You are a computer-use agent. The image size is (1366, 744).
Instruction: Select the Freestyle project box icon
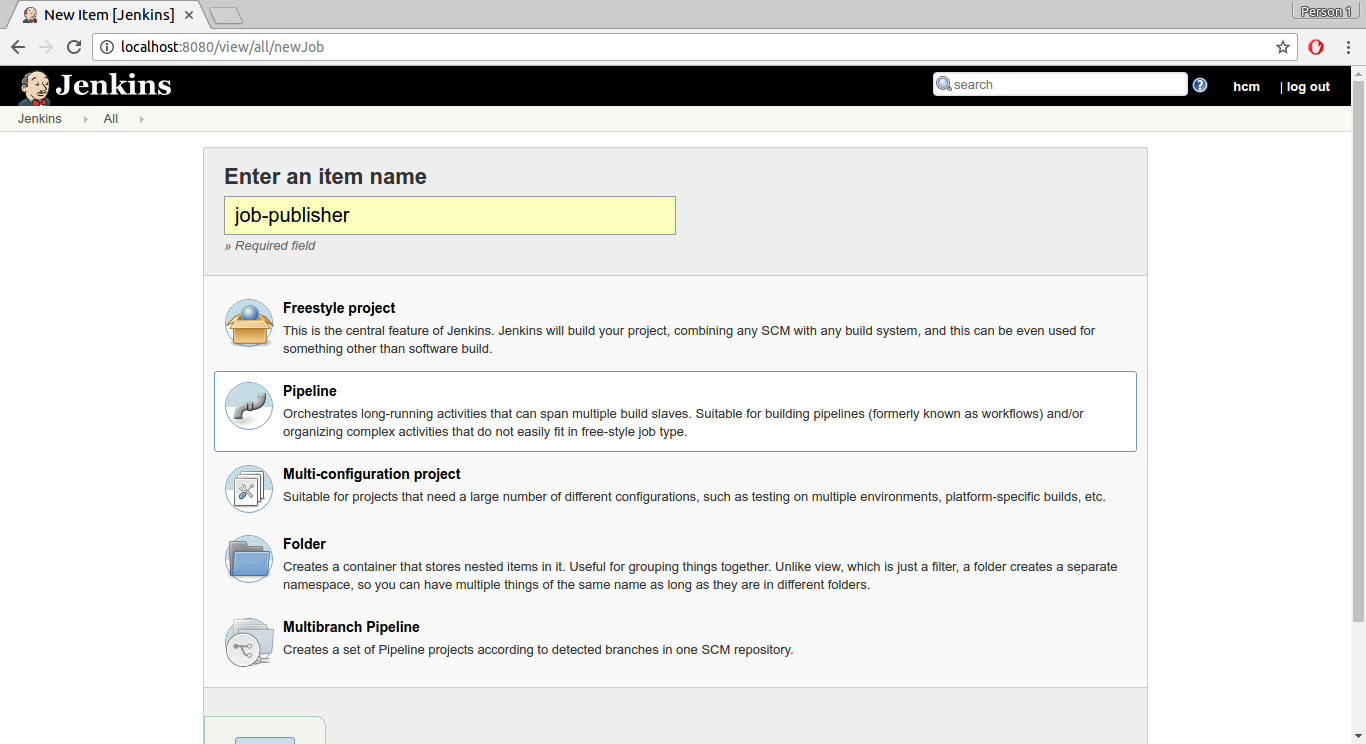(249, 323)
